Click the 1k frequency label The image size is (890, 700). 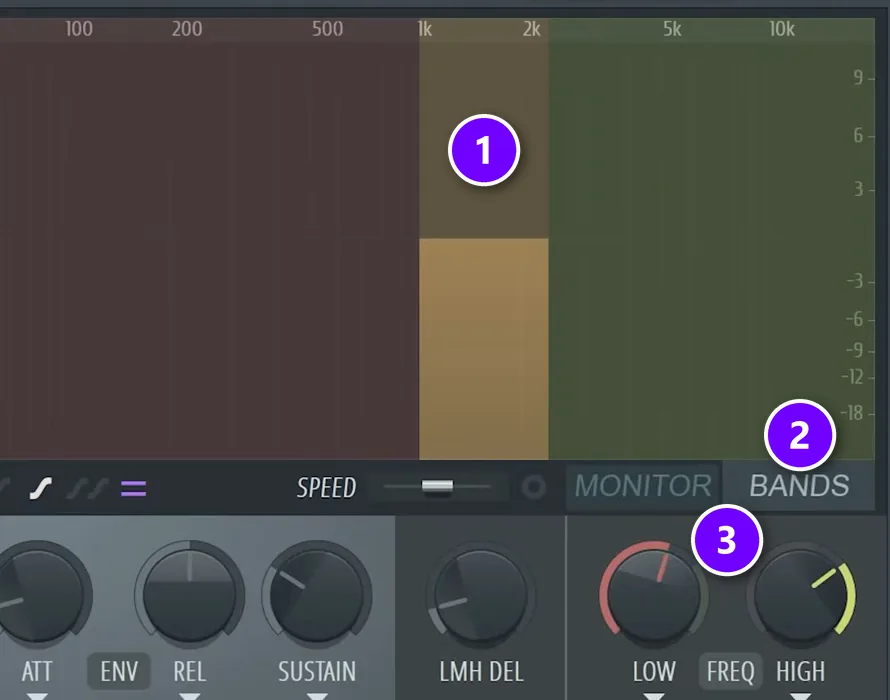[x=425, y=29]
